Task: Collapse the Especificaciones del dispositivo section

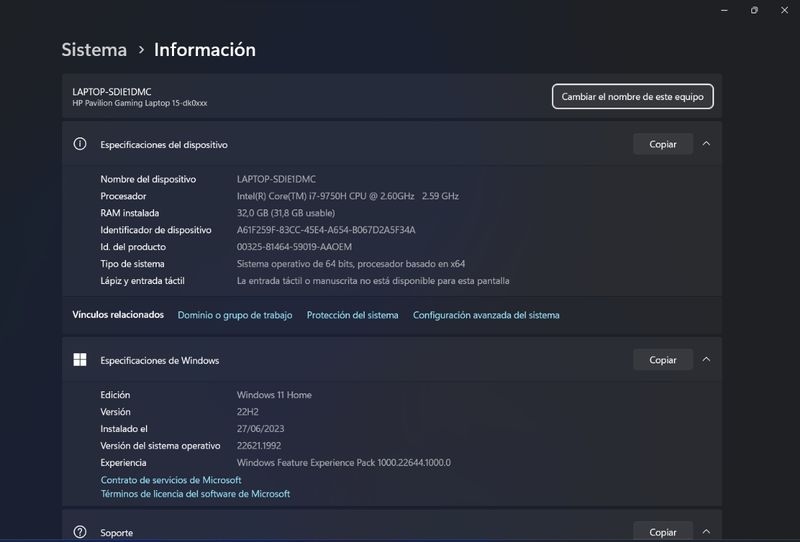Action: tap(706, 144)
